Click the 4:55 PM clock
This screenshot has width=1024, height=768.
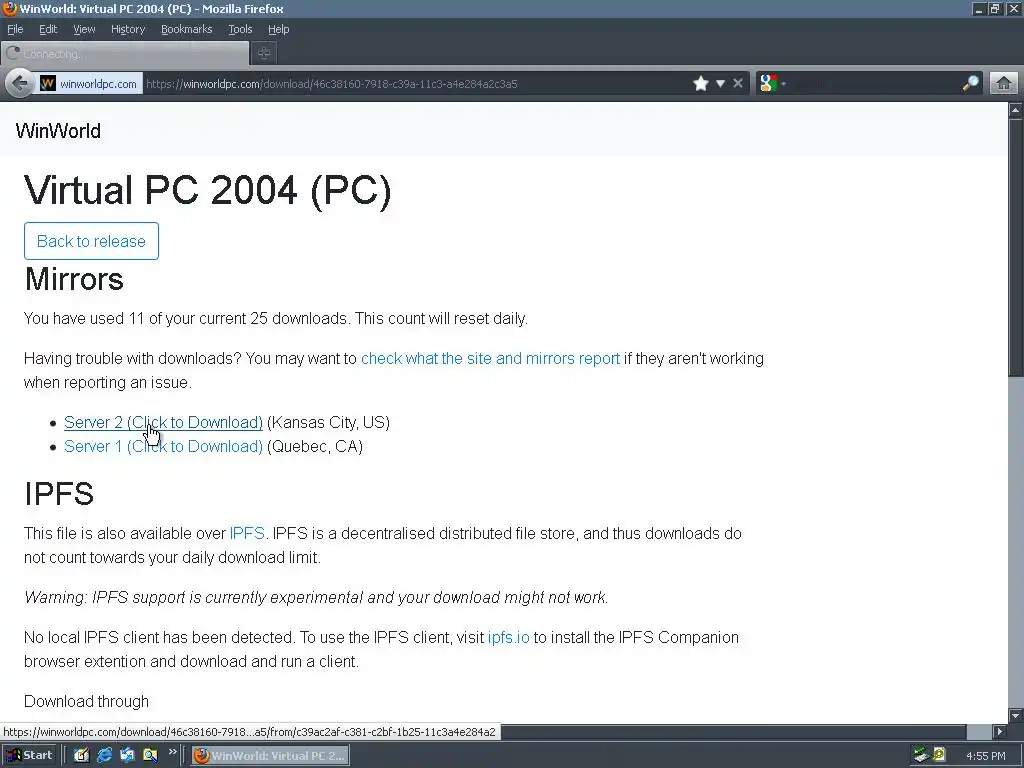[x=985, y=756]
